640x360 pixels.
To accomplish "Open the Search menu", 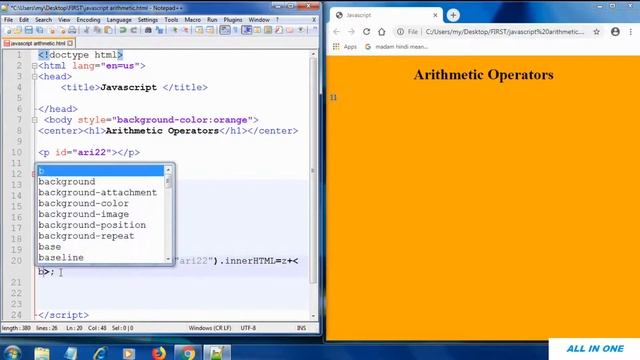I will 43,20.
